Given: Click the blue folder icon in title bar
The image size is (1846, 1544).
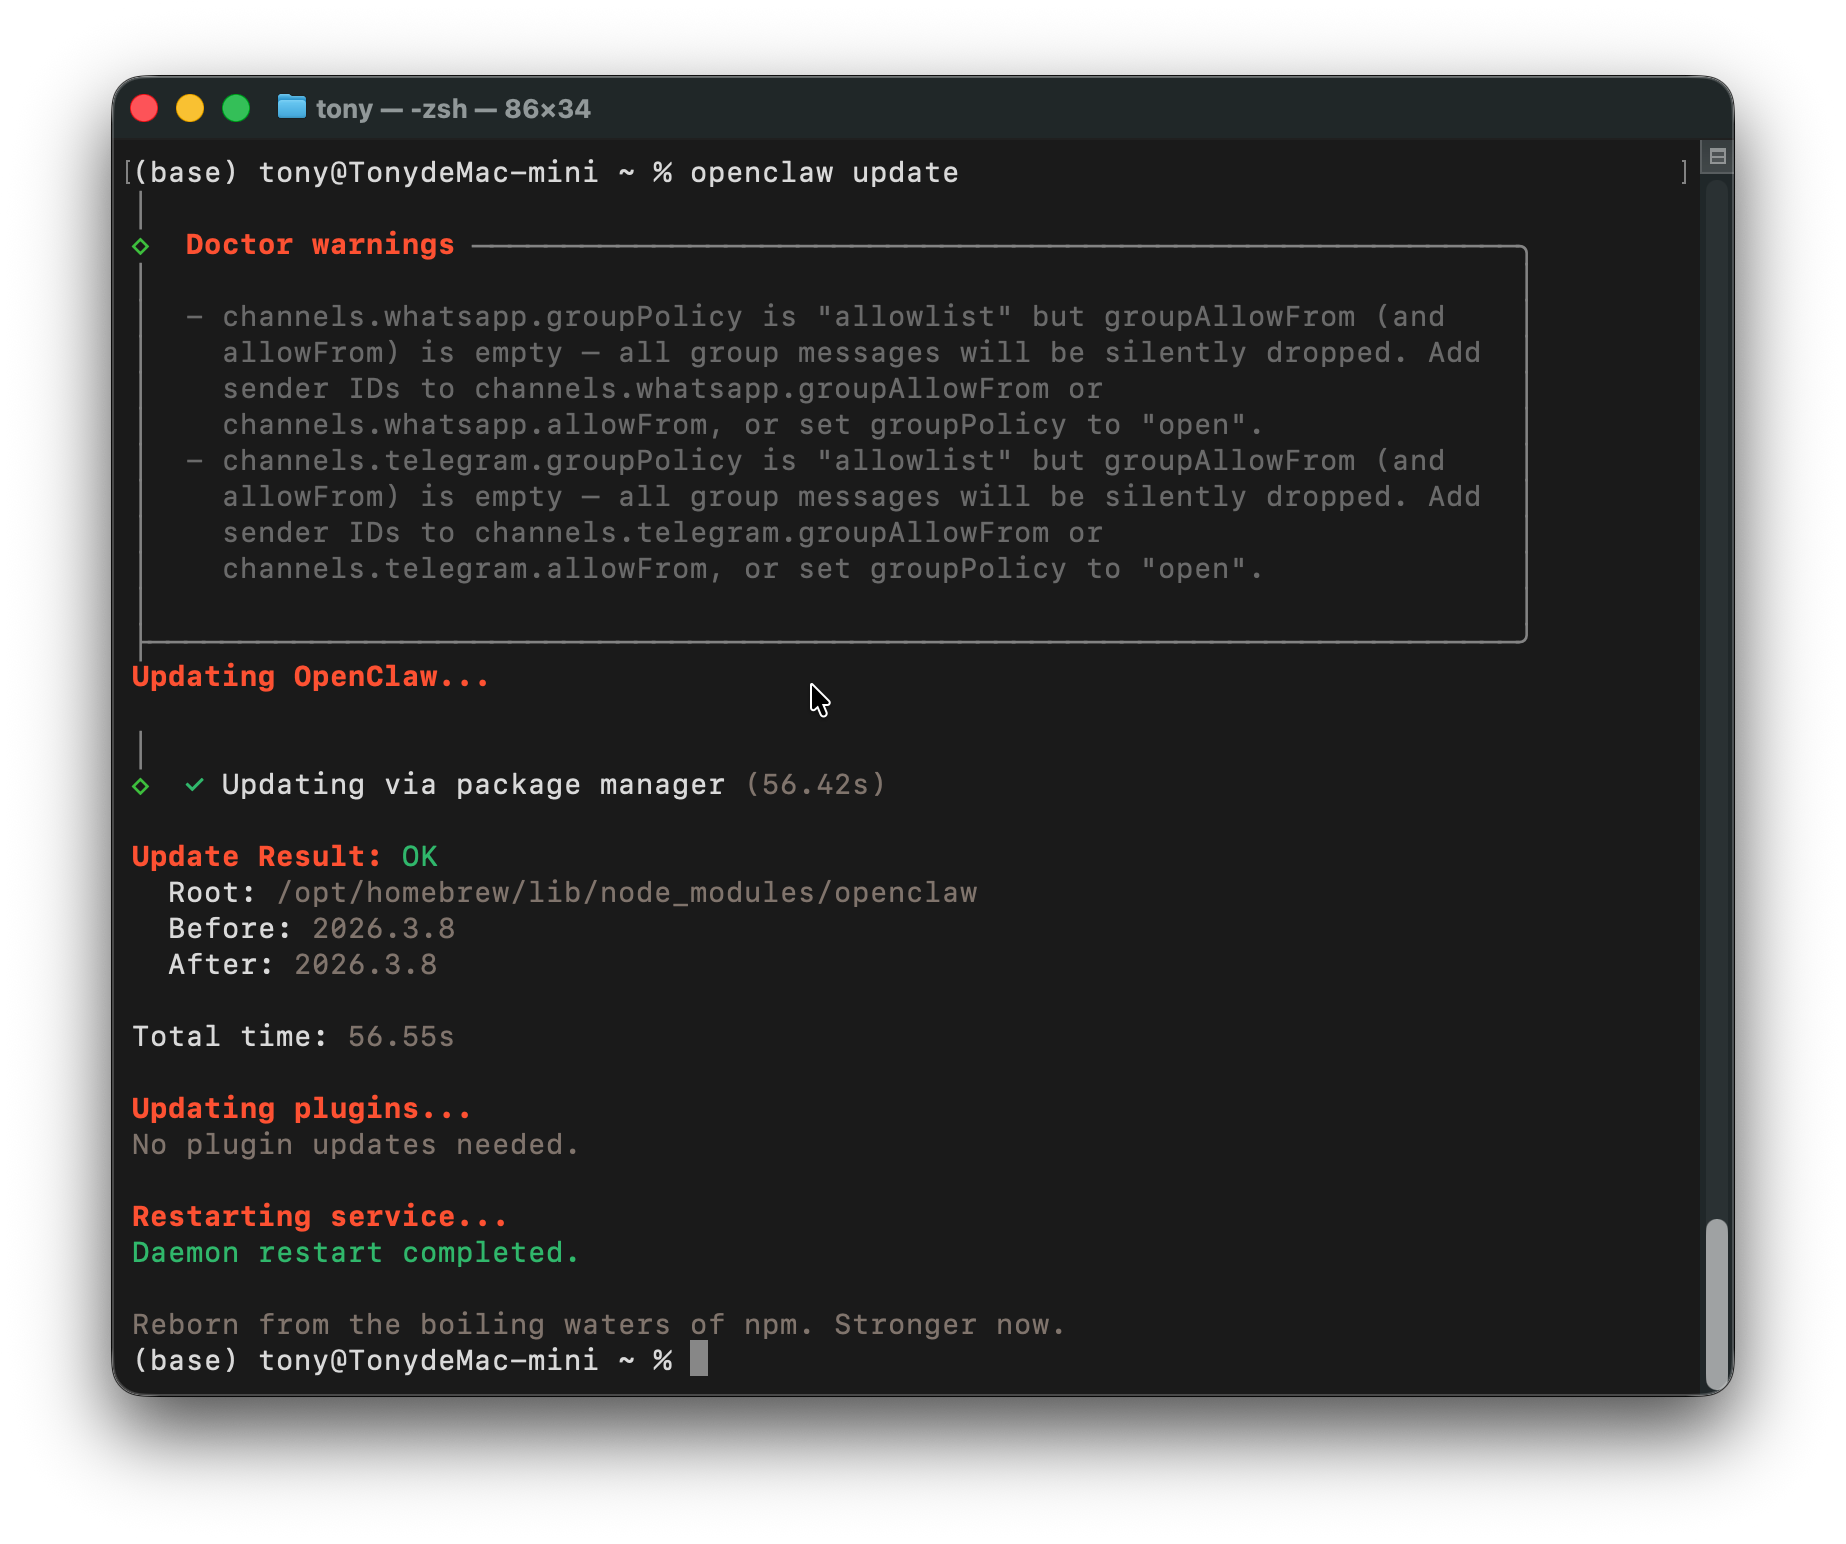Looking at the screenshot, I should (291, 107).
